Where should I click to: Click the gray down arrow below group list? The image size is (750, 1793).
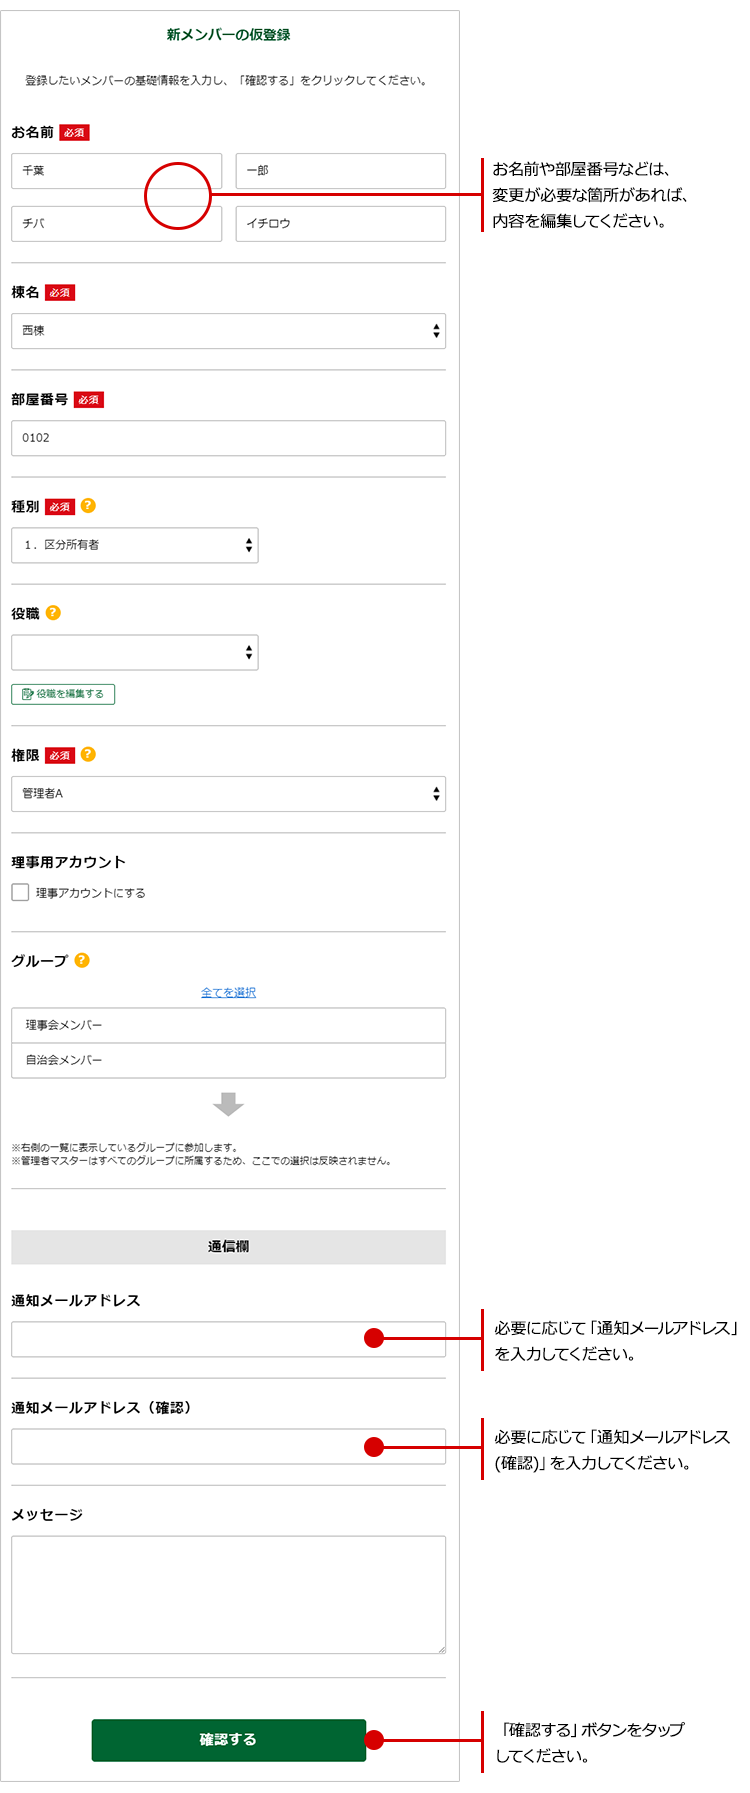click(x=228, y=1104)
